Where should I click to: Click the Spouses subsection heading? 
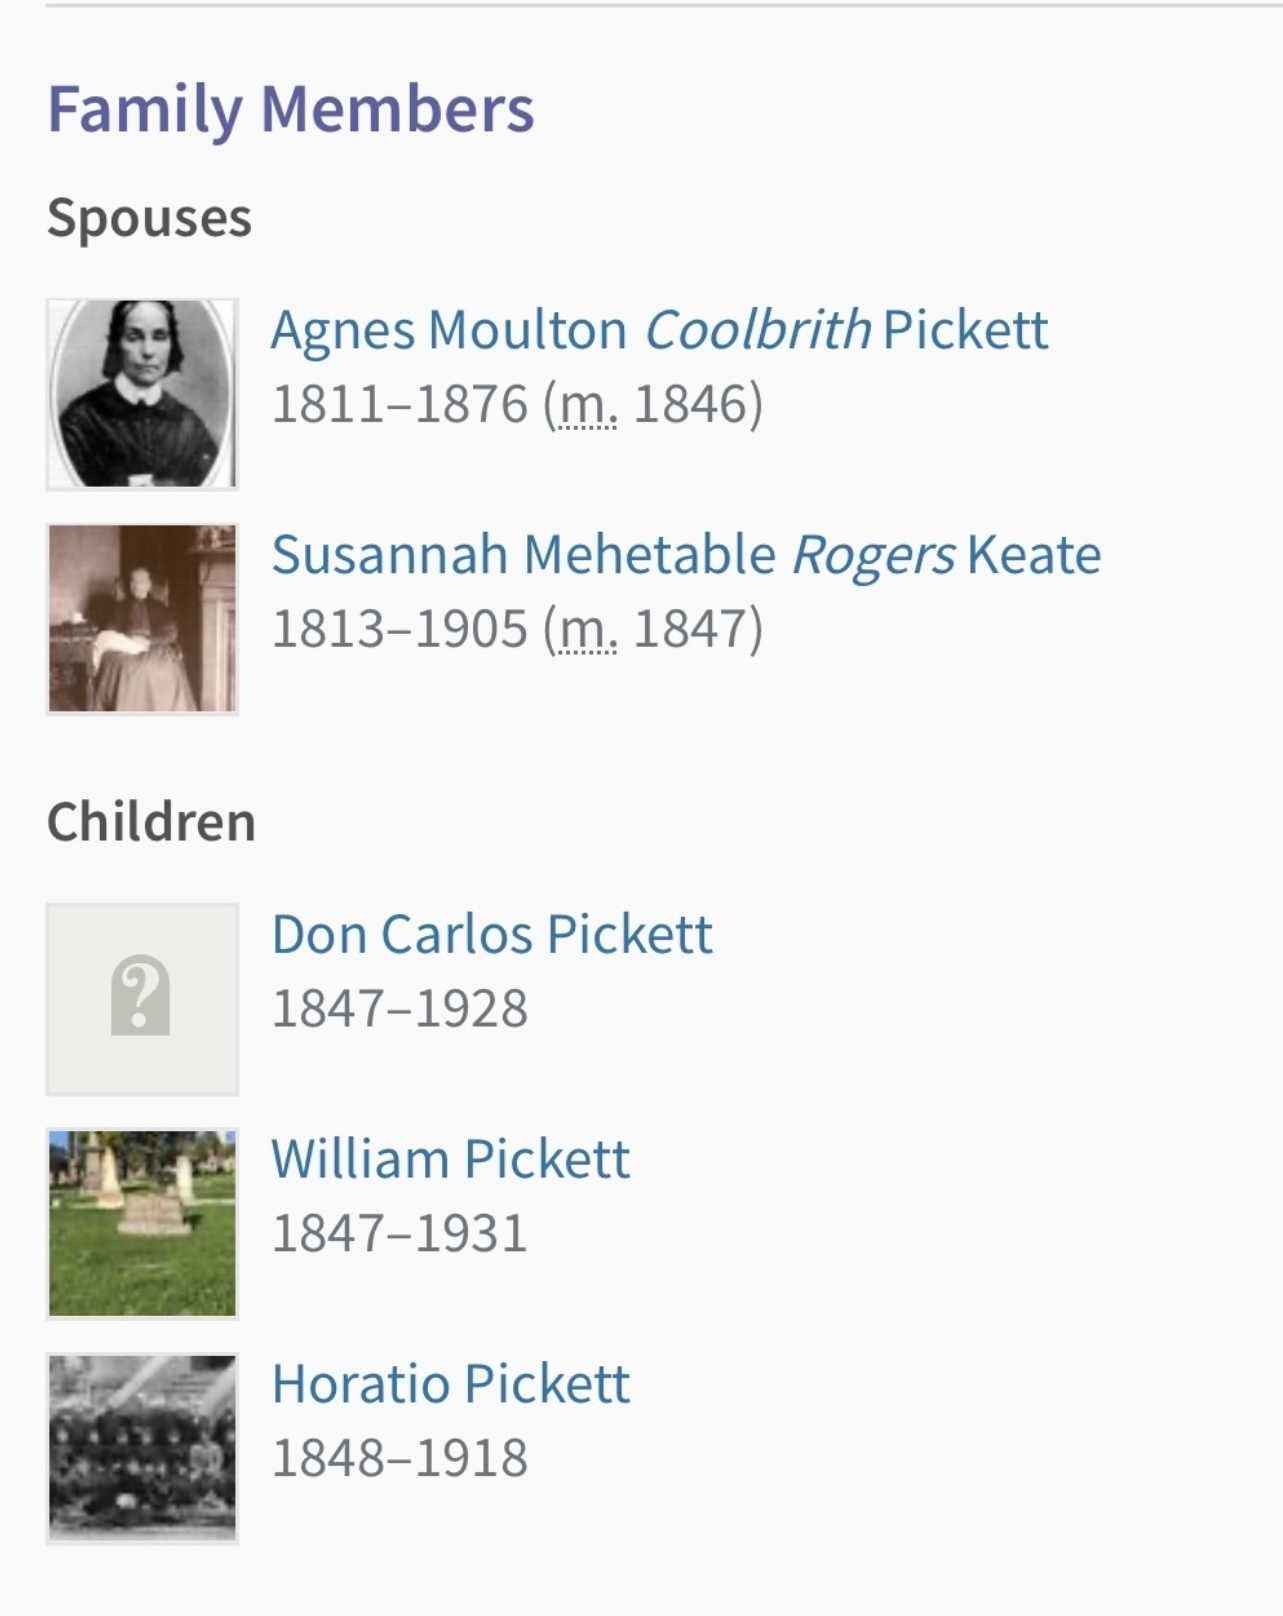tap(149, 218)
